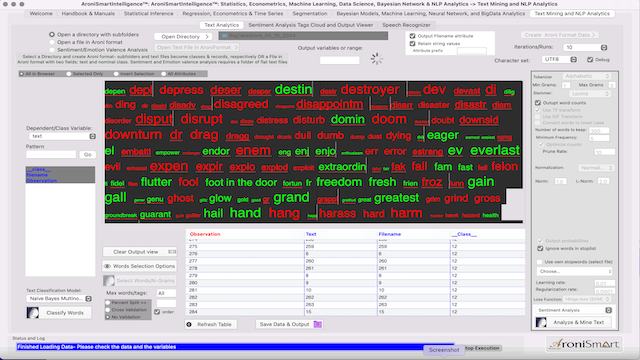
Task: Click the Open Directory button
Action: point(183,37)
